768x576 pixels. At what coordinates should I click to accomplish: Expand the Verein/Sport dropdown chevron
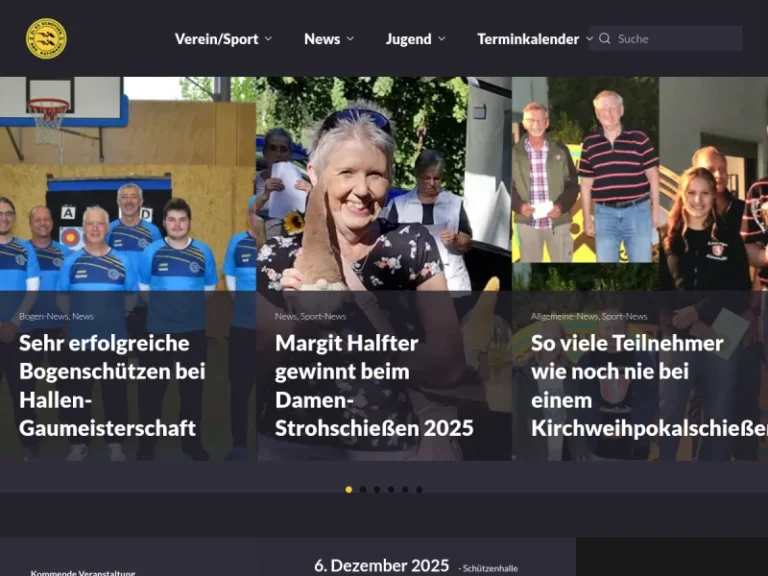coord(268,39)
